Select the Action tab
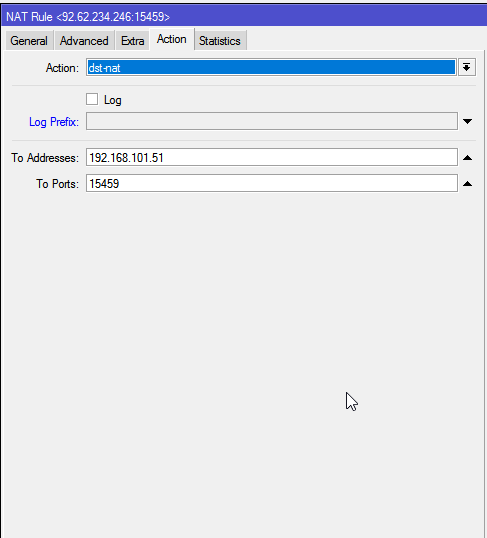Screen dimensions: 487x538 172,39
